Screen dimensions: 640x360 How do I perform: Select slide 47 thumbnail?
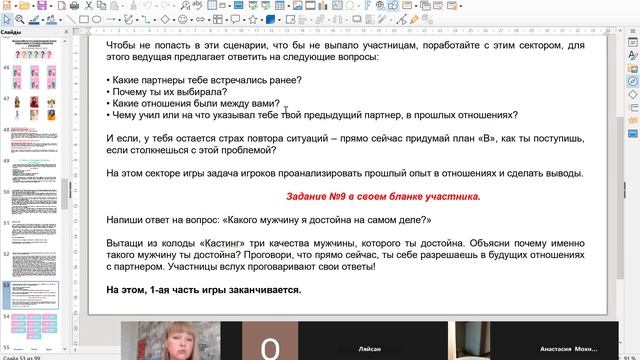click(x=34, y=108)
